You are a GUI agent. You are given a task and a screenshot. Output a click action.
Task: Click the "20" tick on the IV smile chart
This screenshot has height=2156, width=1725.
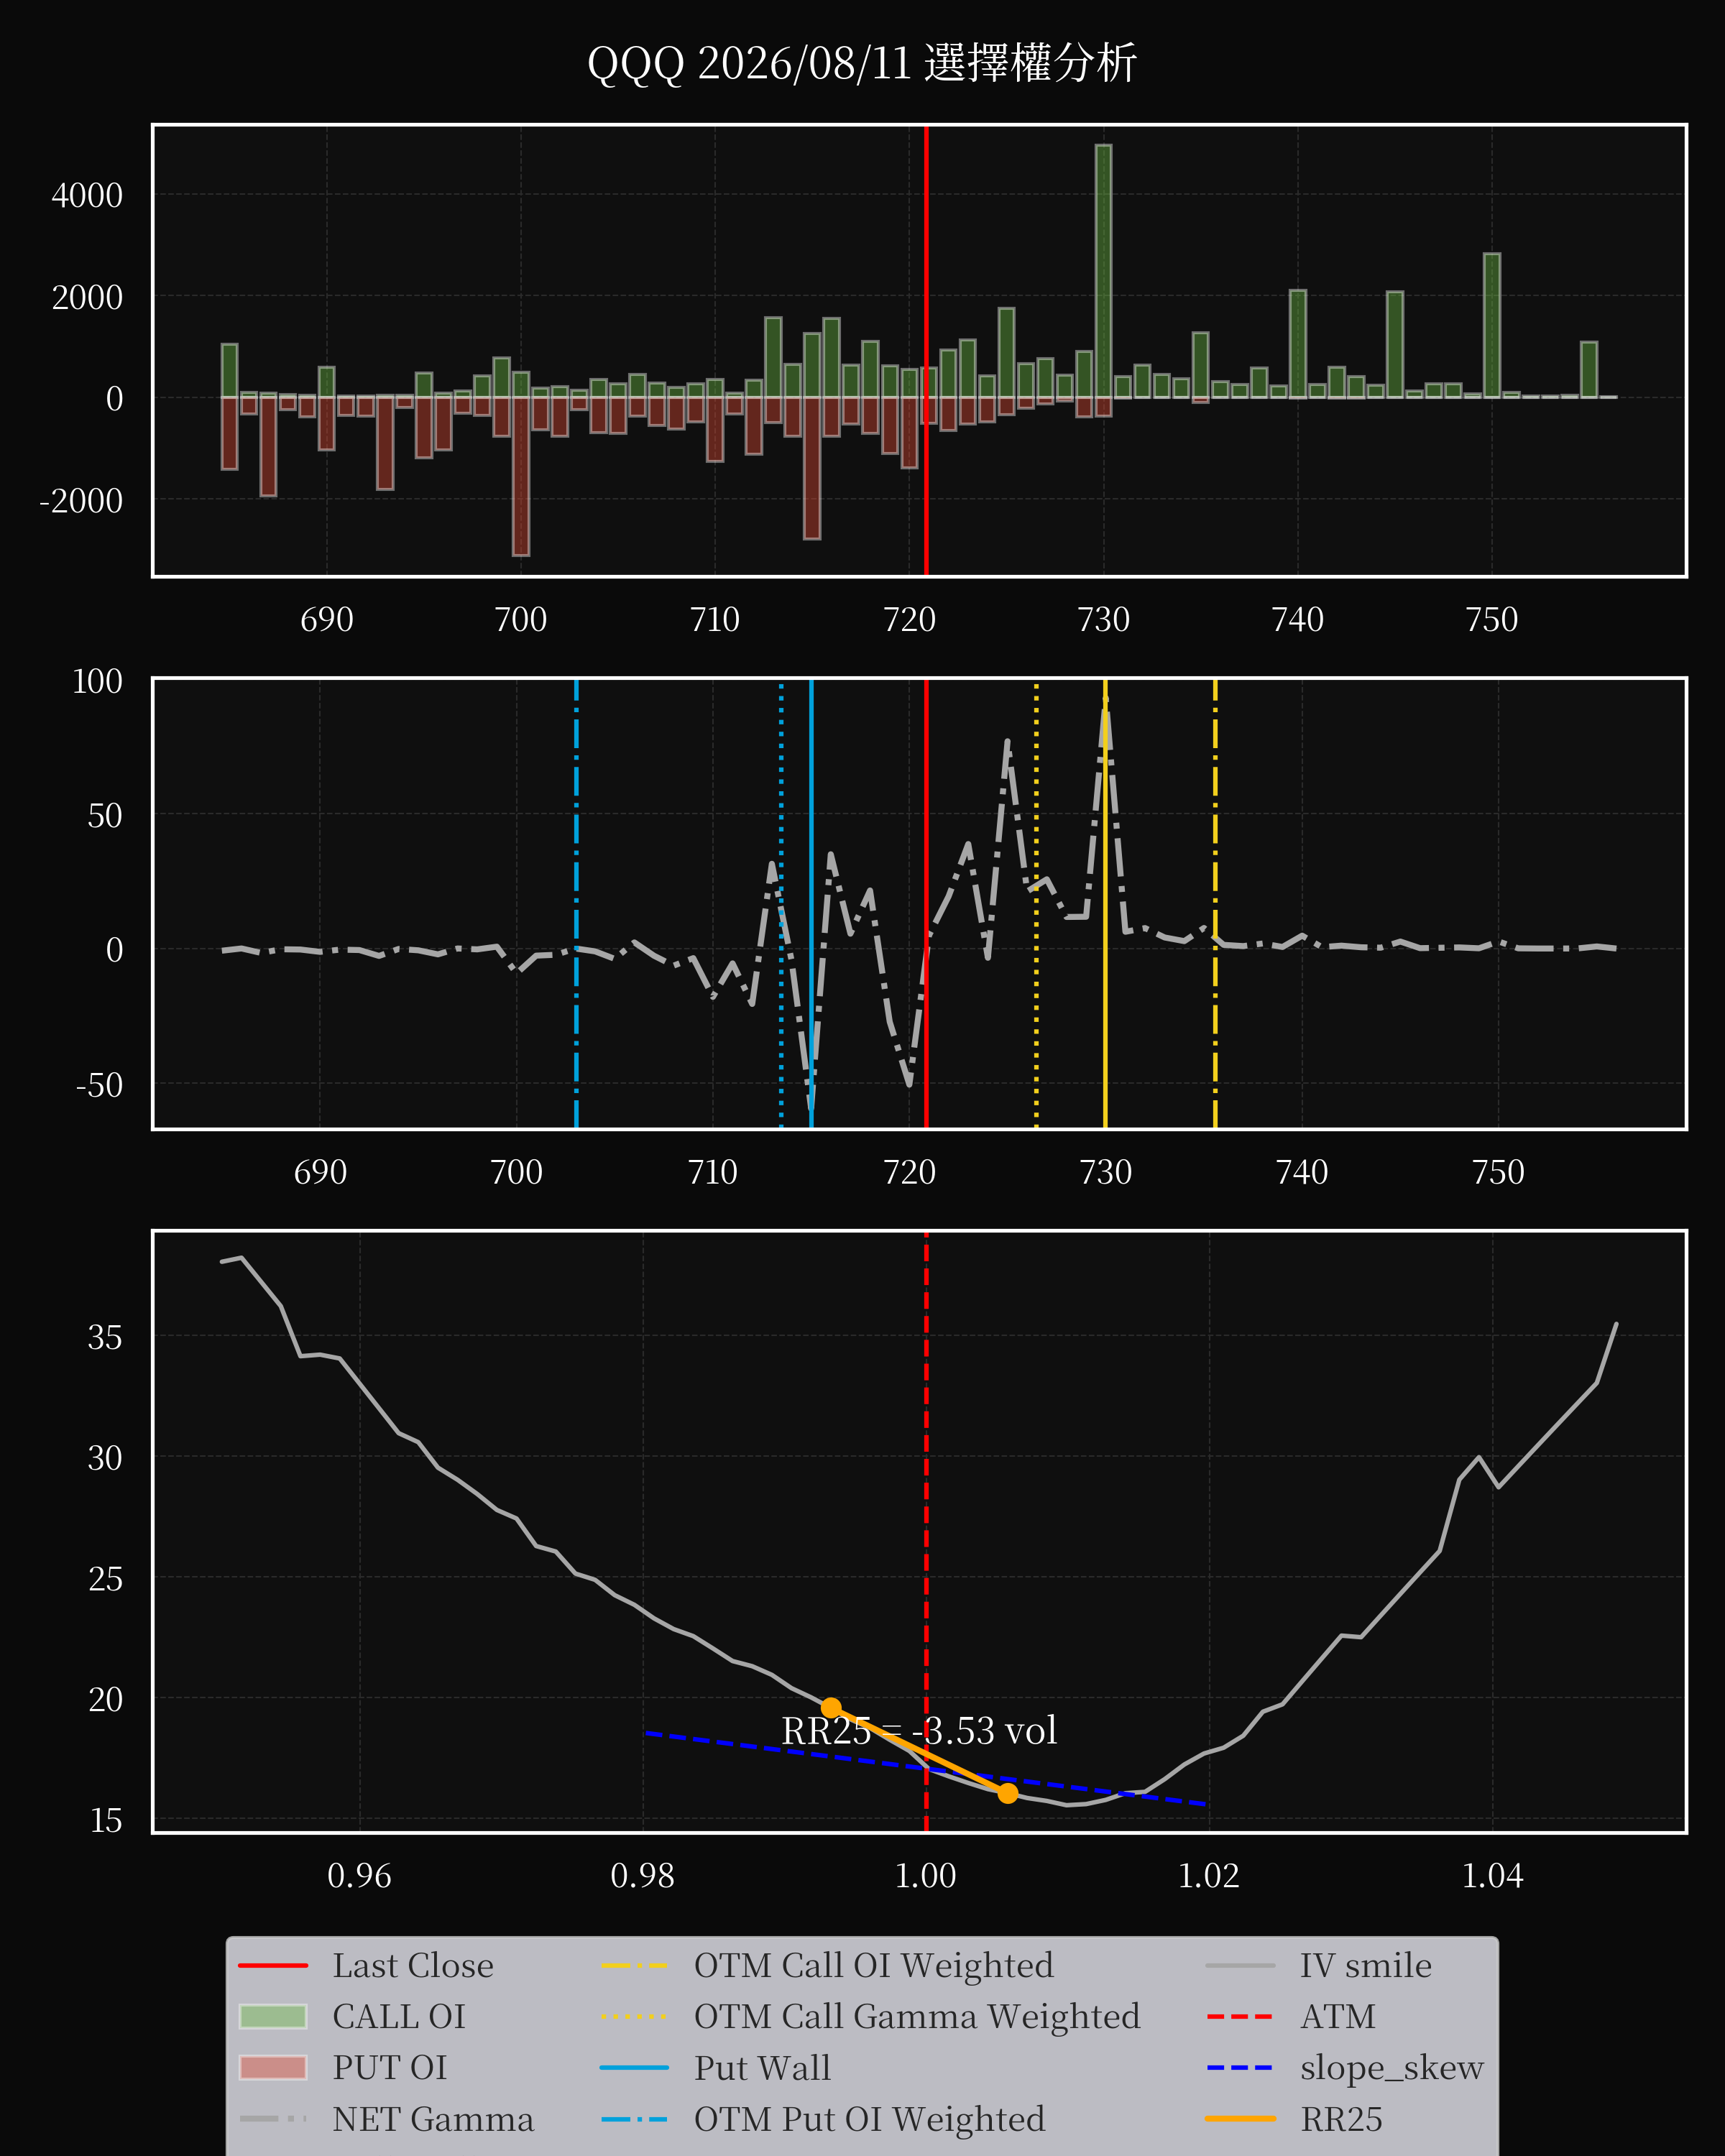pyautogui.click(x=105, y=1700)
